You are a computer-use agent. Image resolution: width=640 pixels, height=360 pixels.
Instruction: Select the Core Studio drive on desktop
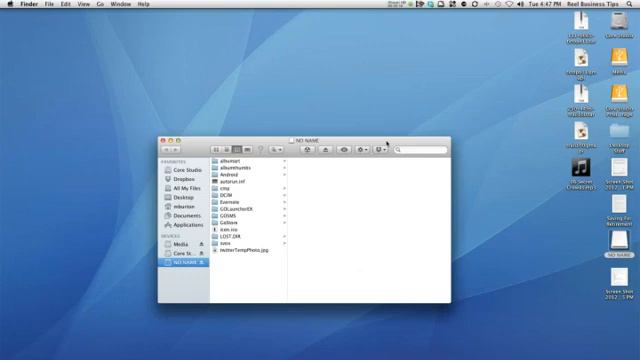pos(619,25)
